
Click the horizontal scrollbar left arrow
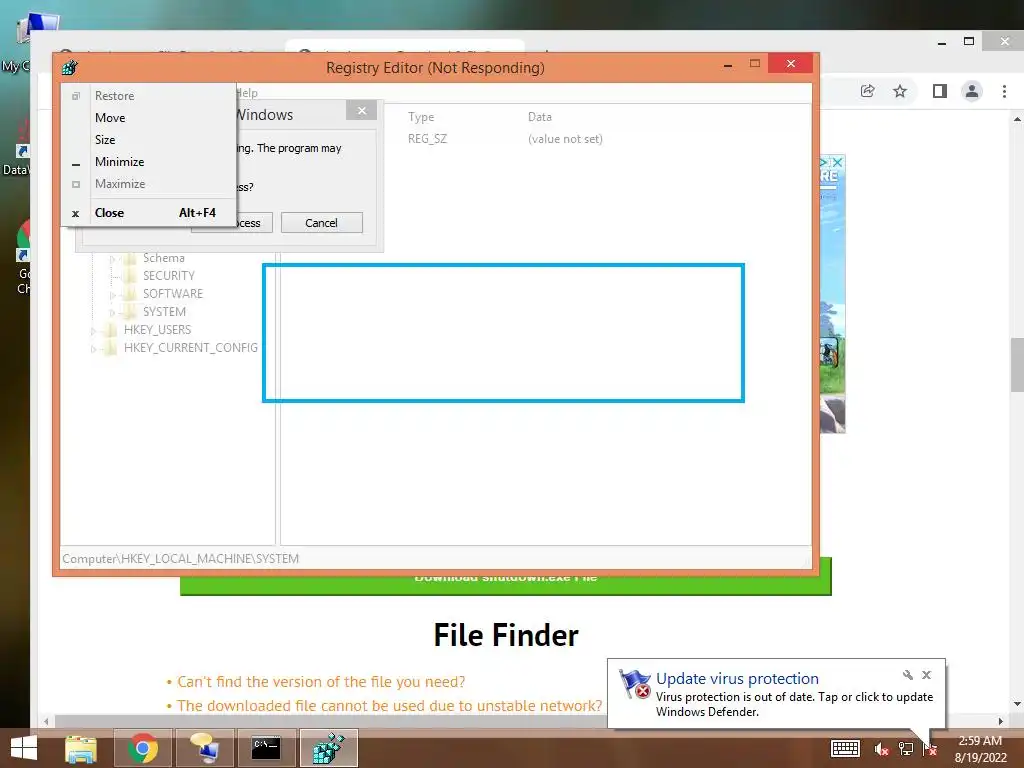click(x=46, y=722)
